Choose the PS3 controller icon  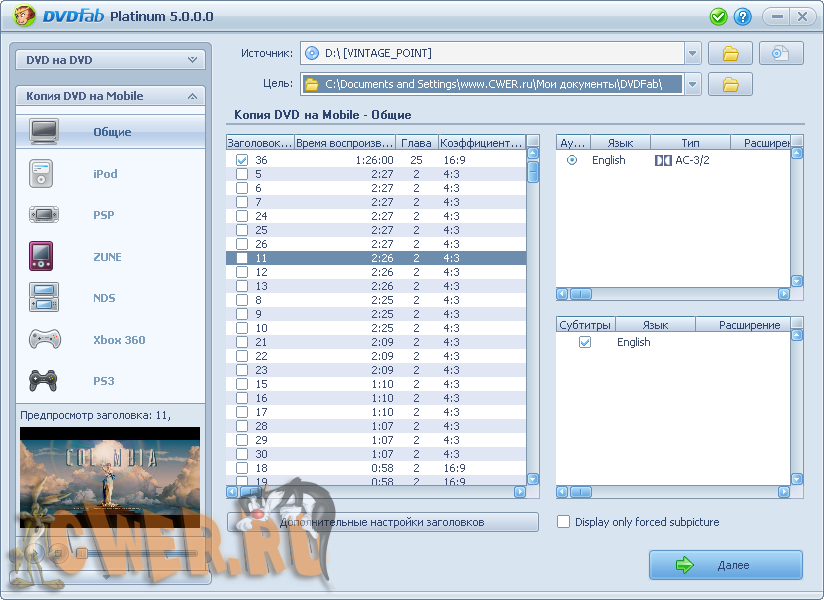tap(44, 380)
